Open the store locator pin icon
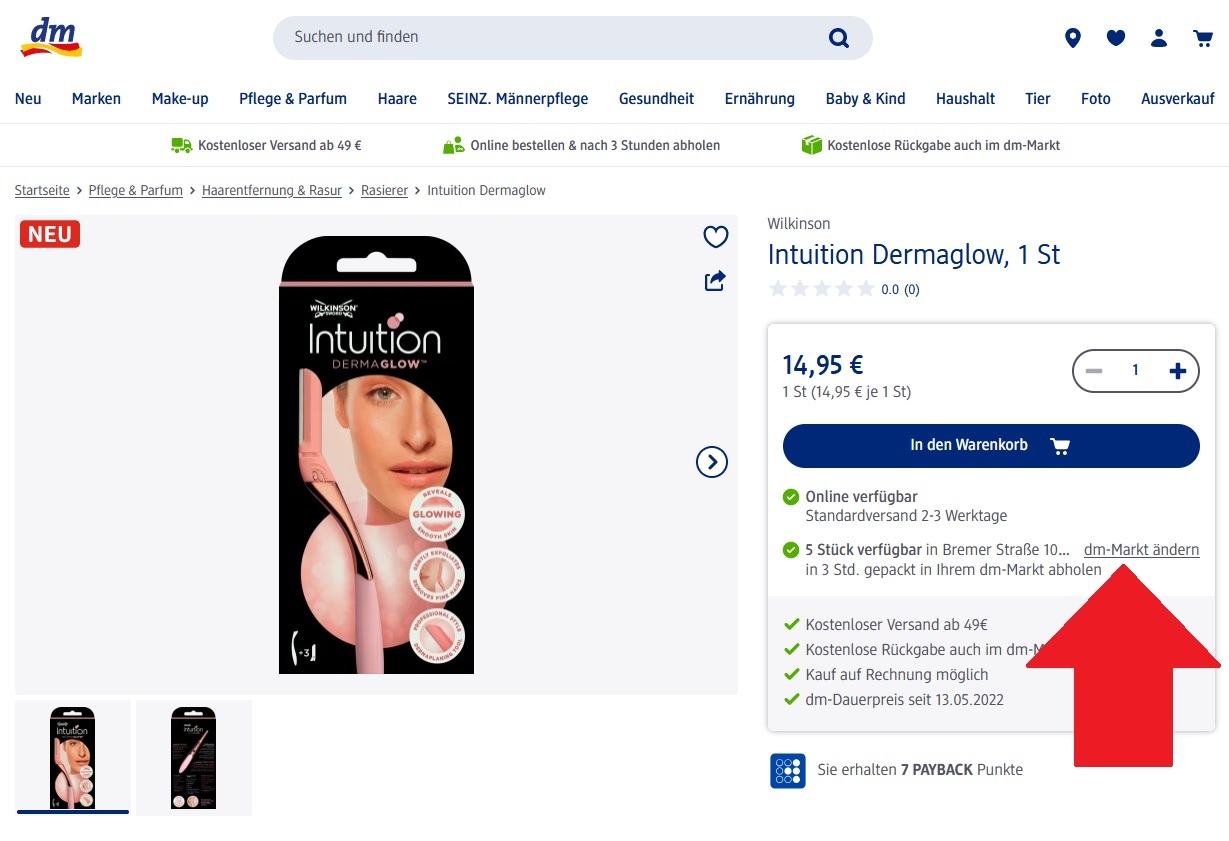This screenshot has height=841, width=1229. click(1073, 38)
